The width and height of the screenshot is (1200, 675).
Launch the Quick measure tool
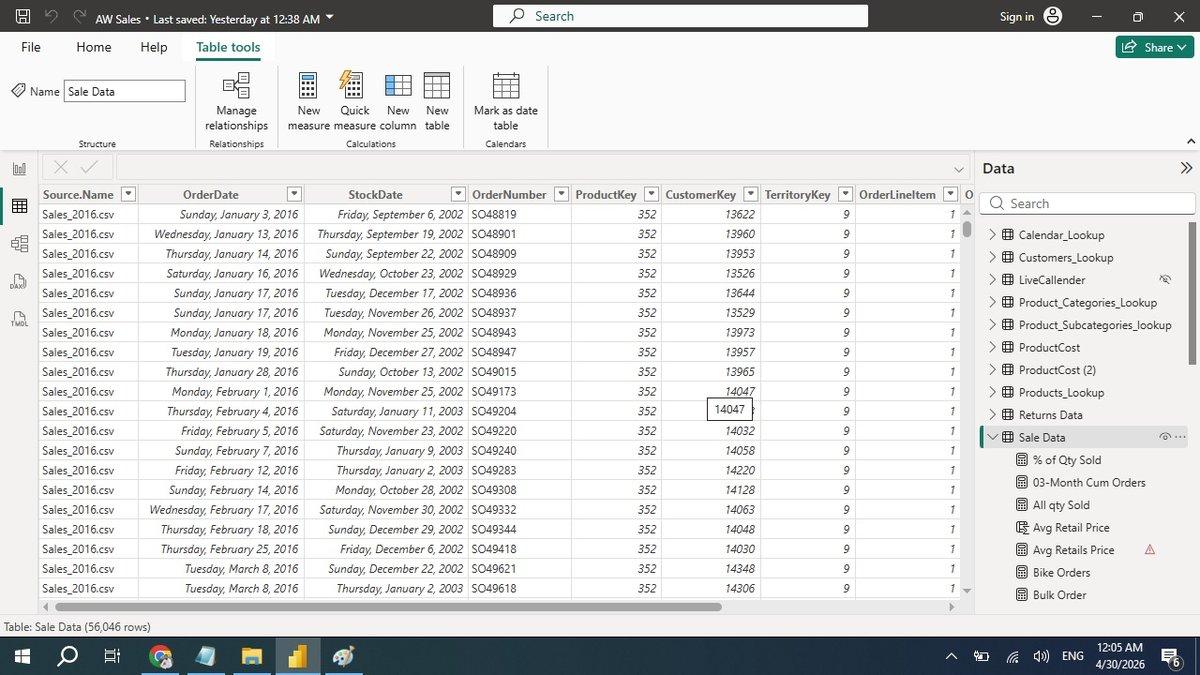pyautogui.click(x=354, y=102)
